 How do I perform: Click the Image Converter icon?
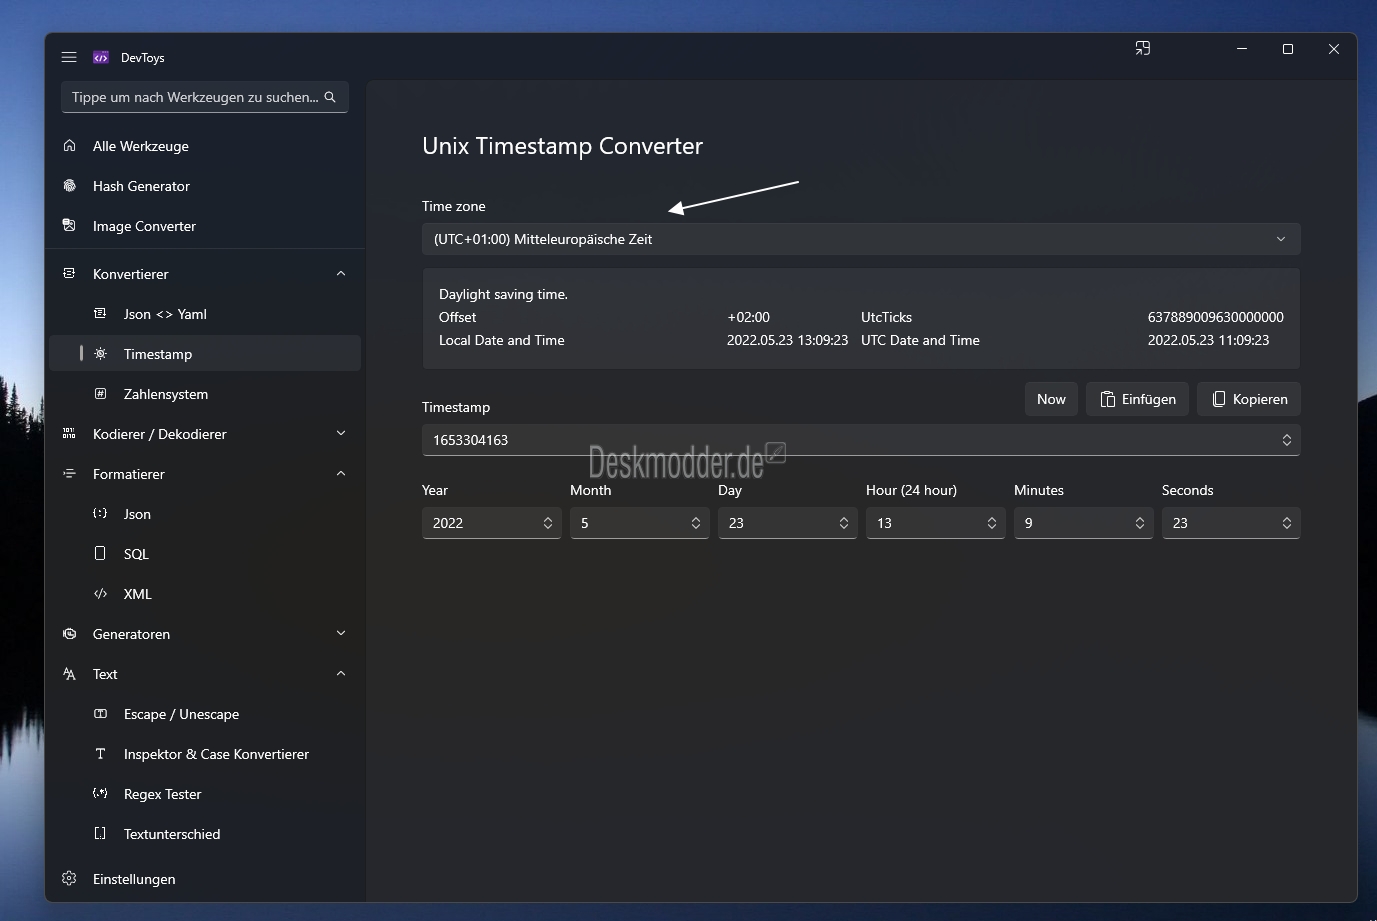(x=69, y=226)
